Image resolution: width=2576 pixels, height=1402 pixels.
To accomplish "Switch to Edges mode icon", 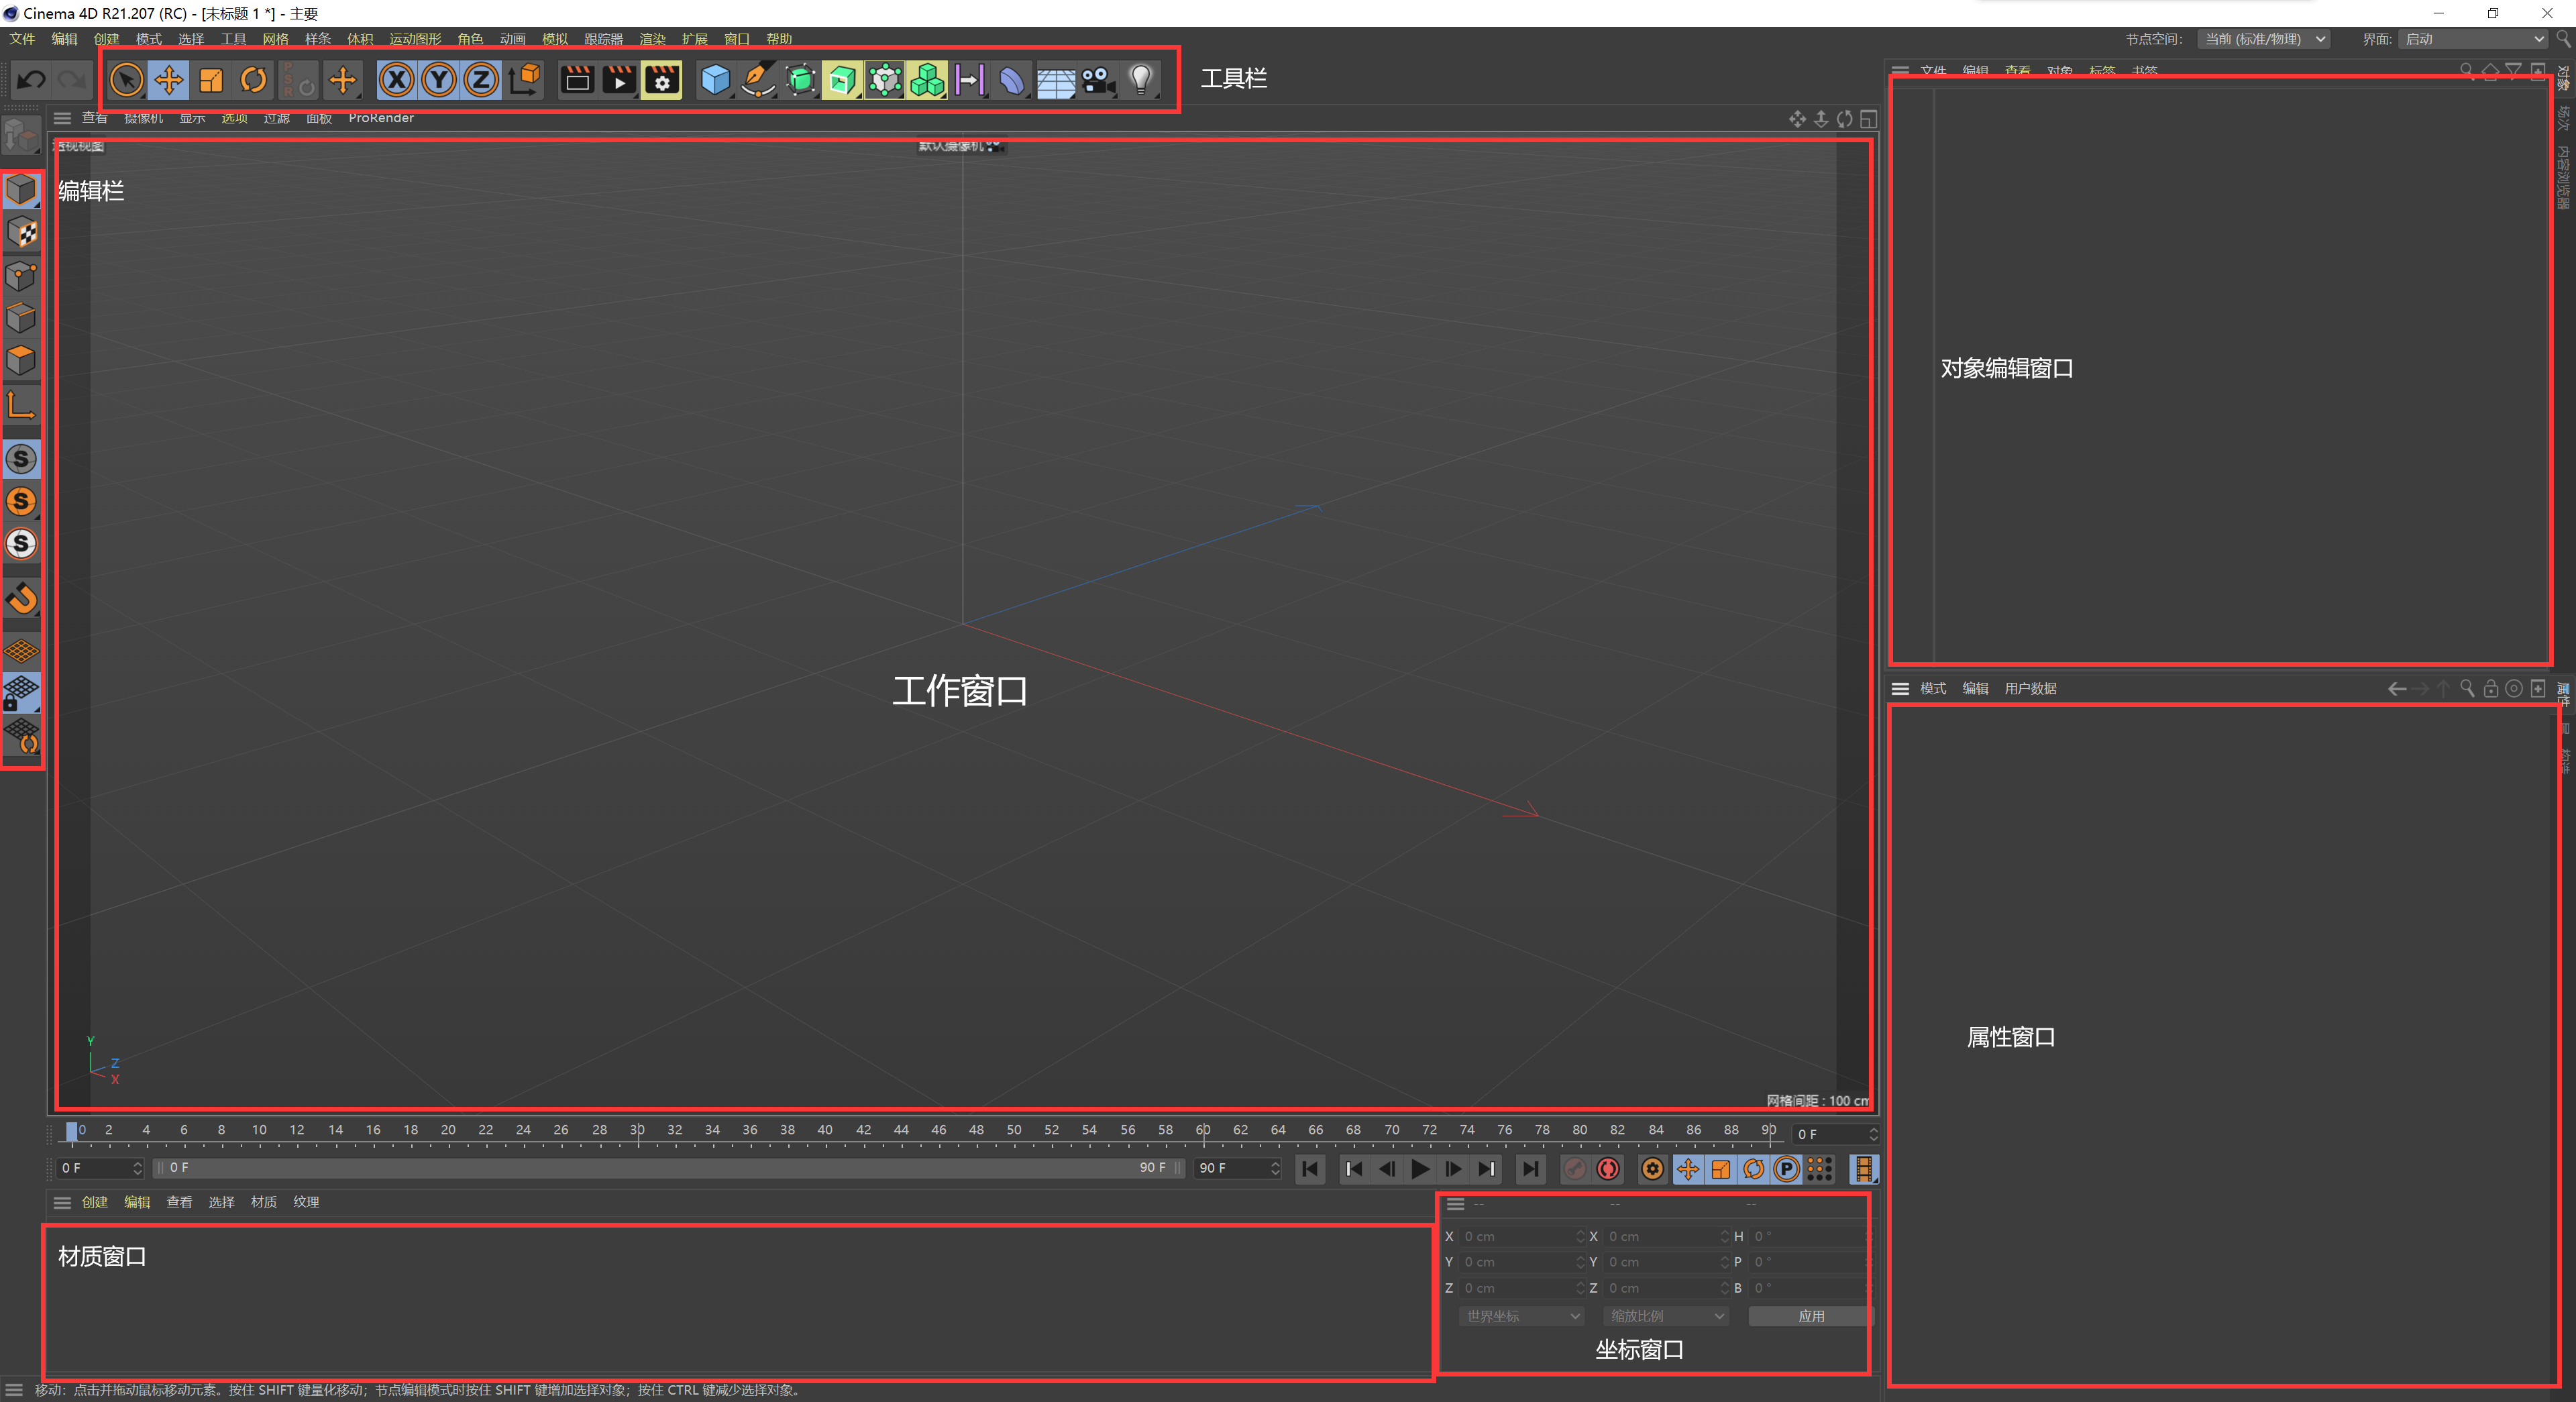I will coord(21,318).
